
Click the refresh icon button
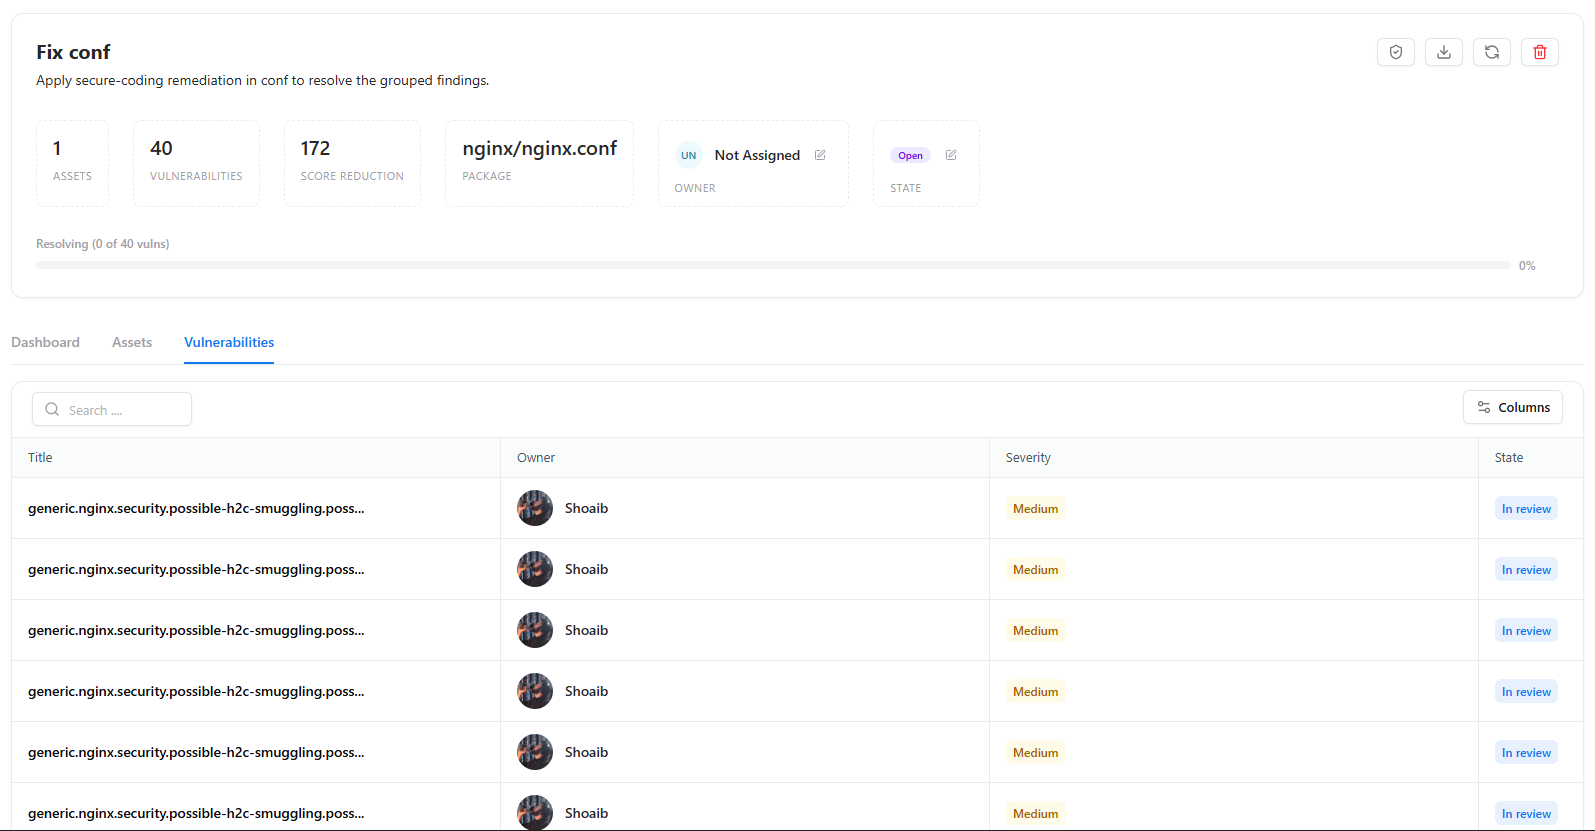click(1492, 52)
